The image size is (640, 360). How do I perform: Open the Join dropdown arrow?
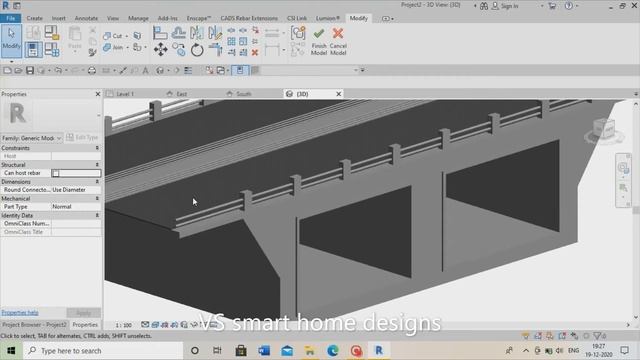[127, 48]
